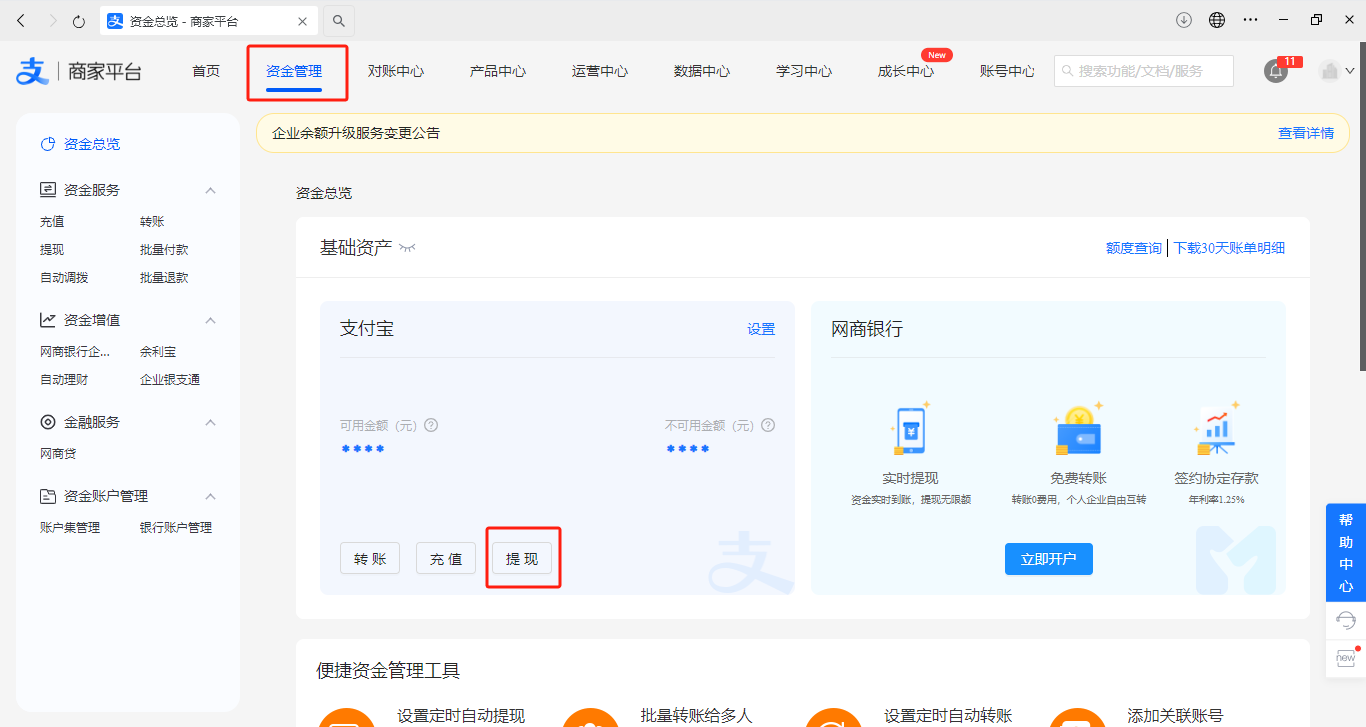The height and width of the screenshot is (727, 1366).
Task: Click the 免费转账 wallet illustration
Action: coord(1079,430)
